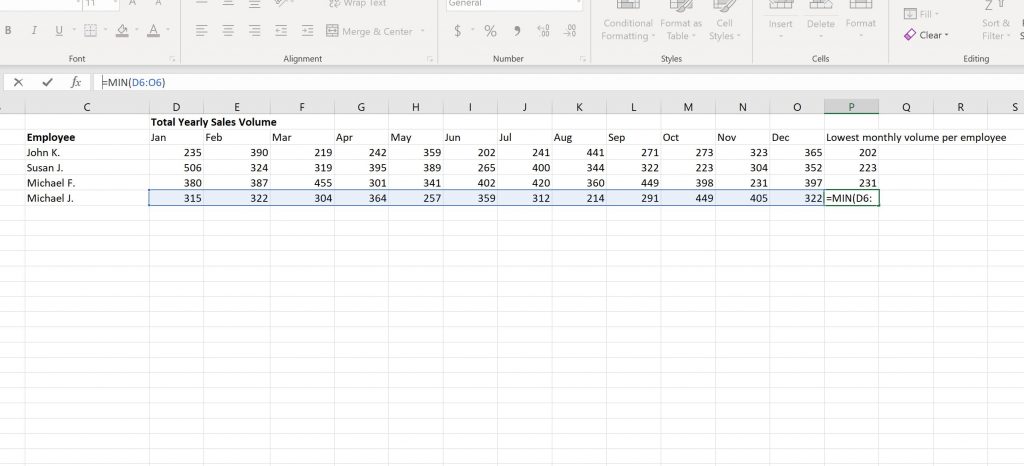Confirm the formula entry with checkmark
The height and width of the screenshot is (466, 1024).
[x=47, y=82]
